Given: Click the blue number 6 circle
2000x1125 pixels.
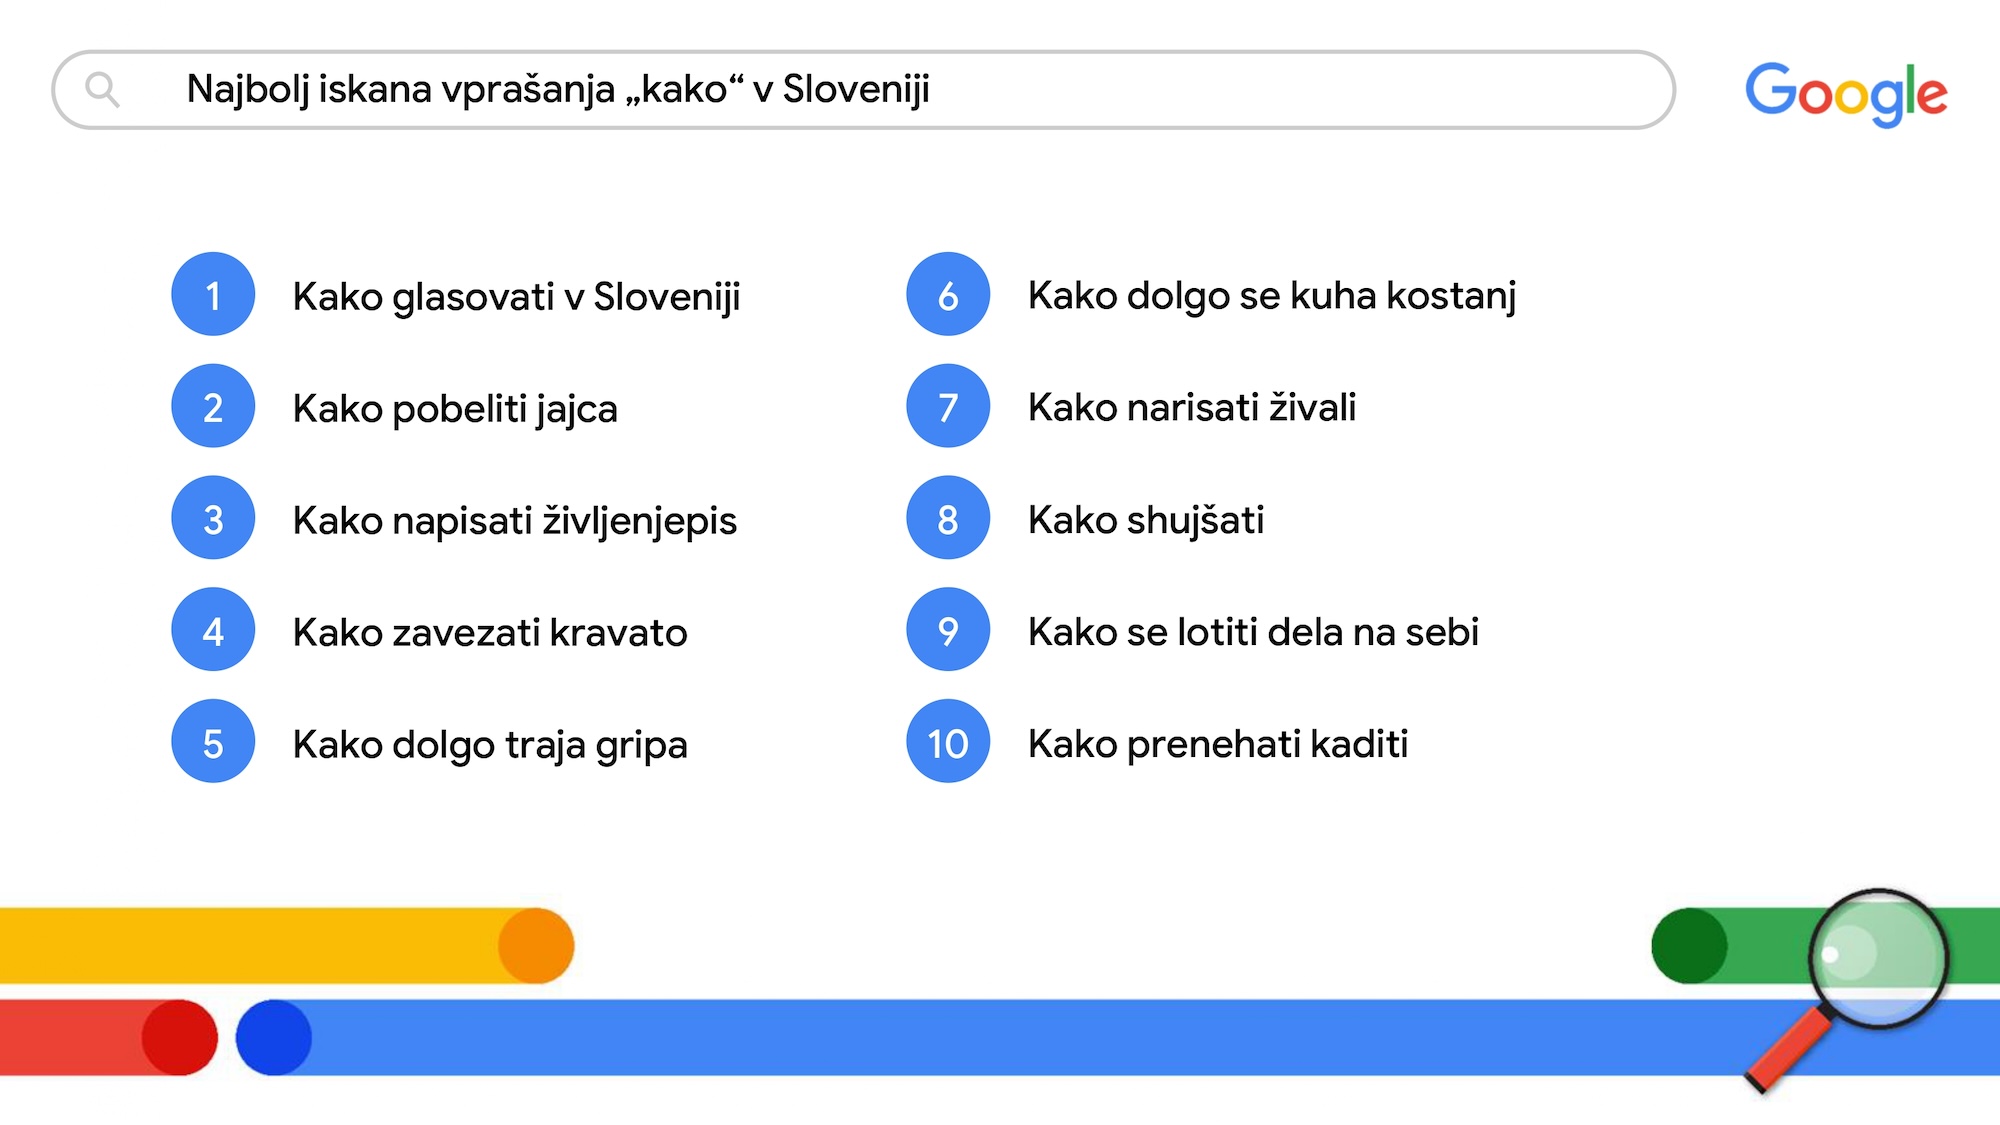Looking at the screenshot, I should point(948,294).
